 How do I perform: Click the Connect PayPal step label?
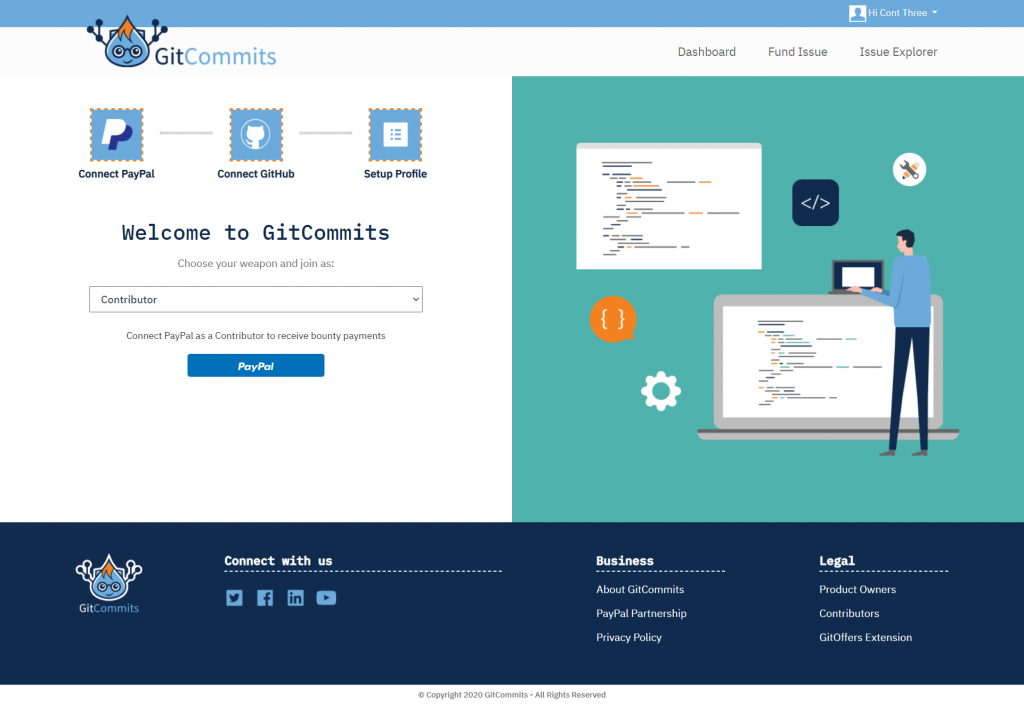pos(116,174)
